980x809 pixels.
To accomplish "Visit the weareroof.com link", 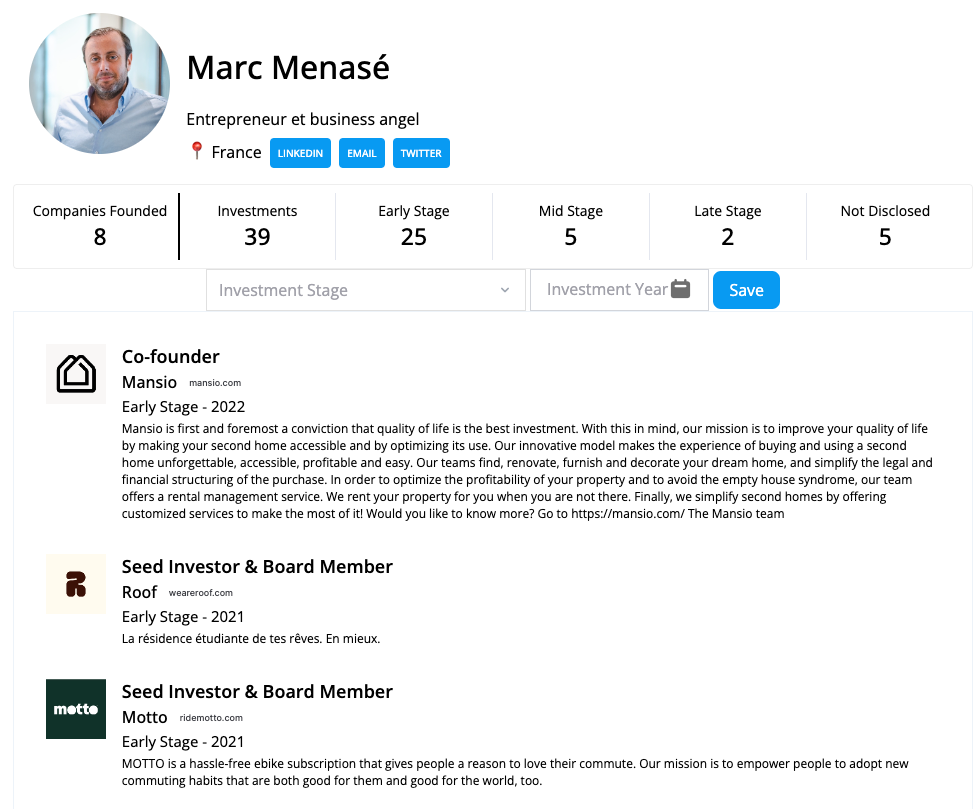I will click(201, 593).
